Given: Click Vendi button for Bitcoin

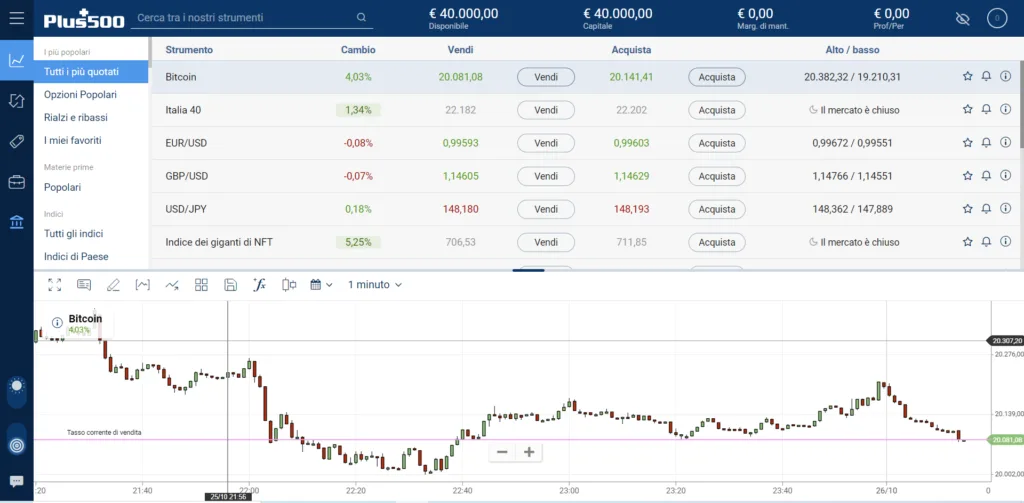Looking at the screenshot, I should [x=546, y=77].
